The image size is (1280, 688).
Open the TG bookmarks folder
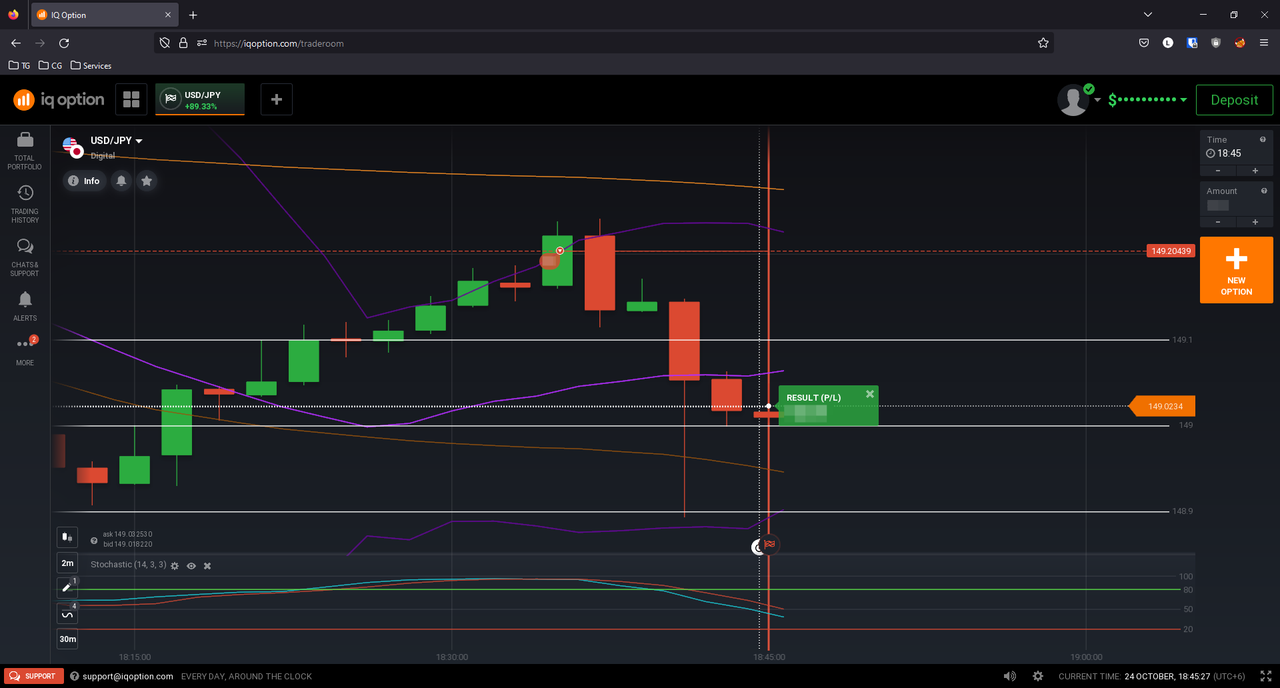click(x=20, y=66)
